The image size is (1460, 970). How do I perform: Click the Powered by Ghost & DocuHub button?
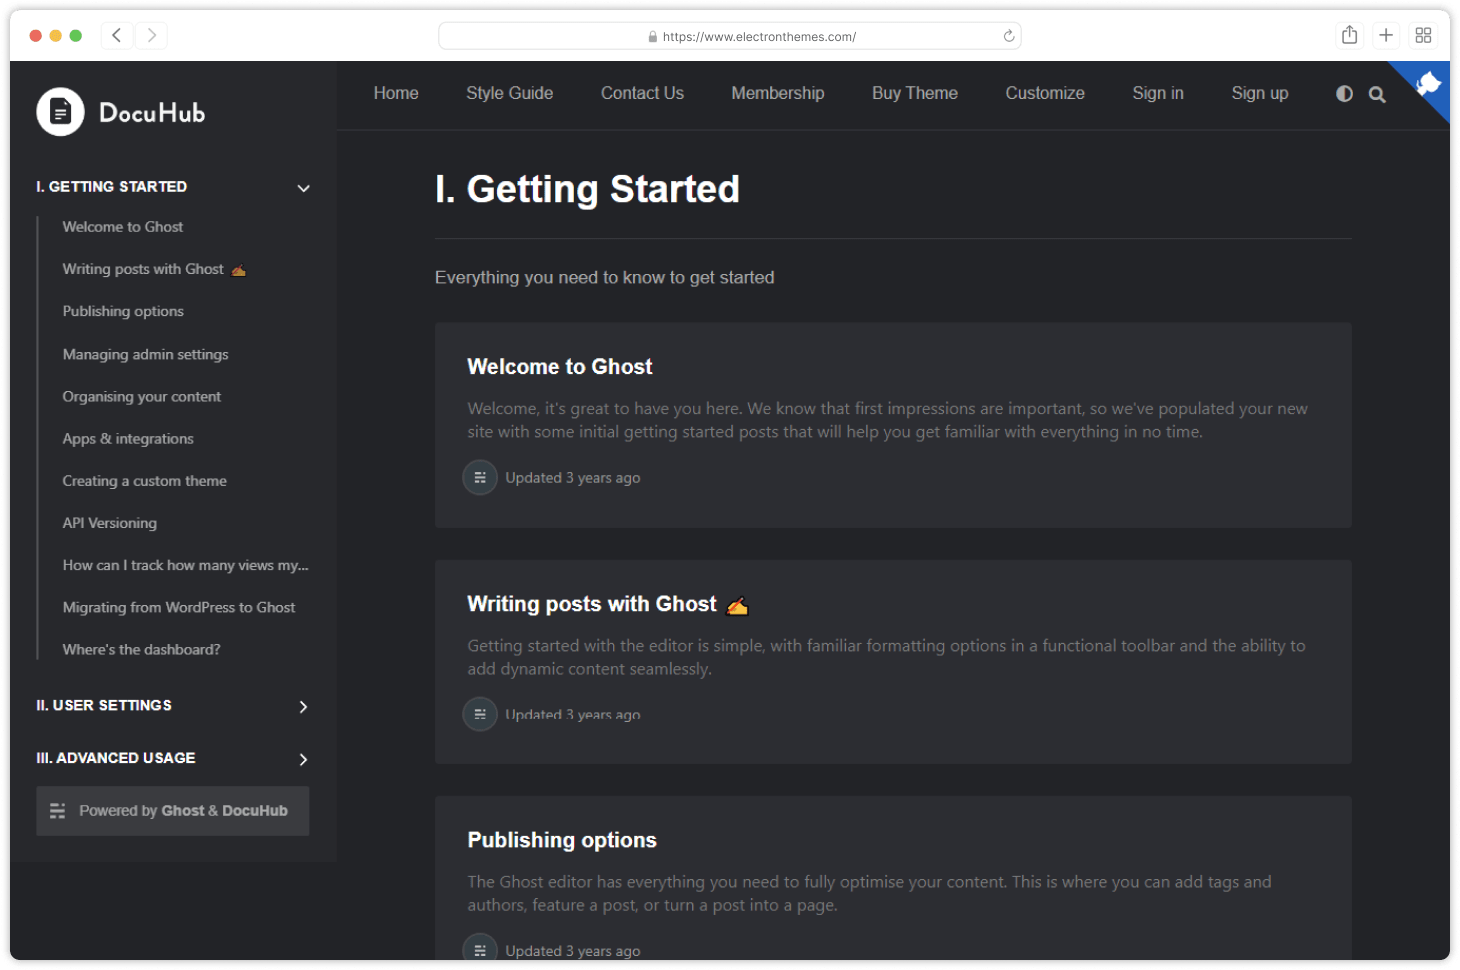point(173,811)
